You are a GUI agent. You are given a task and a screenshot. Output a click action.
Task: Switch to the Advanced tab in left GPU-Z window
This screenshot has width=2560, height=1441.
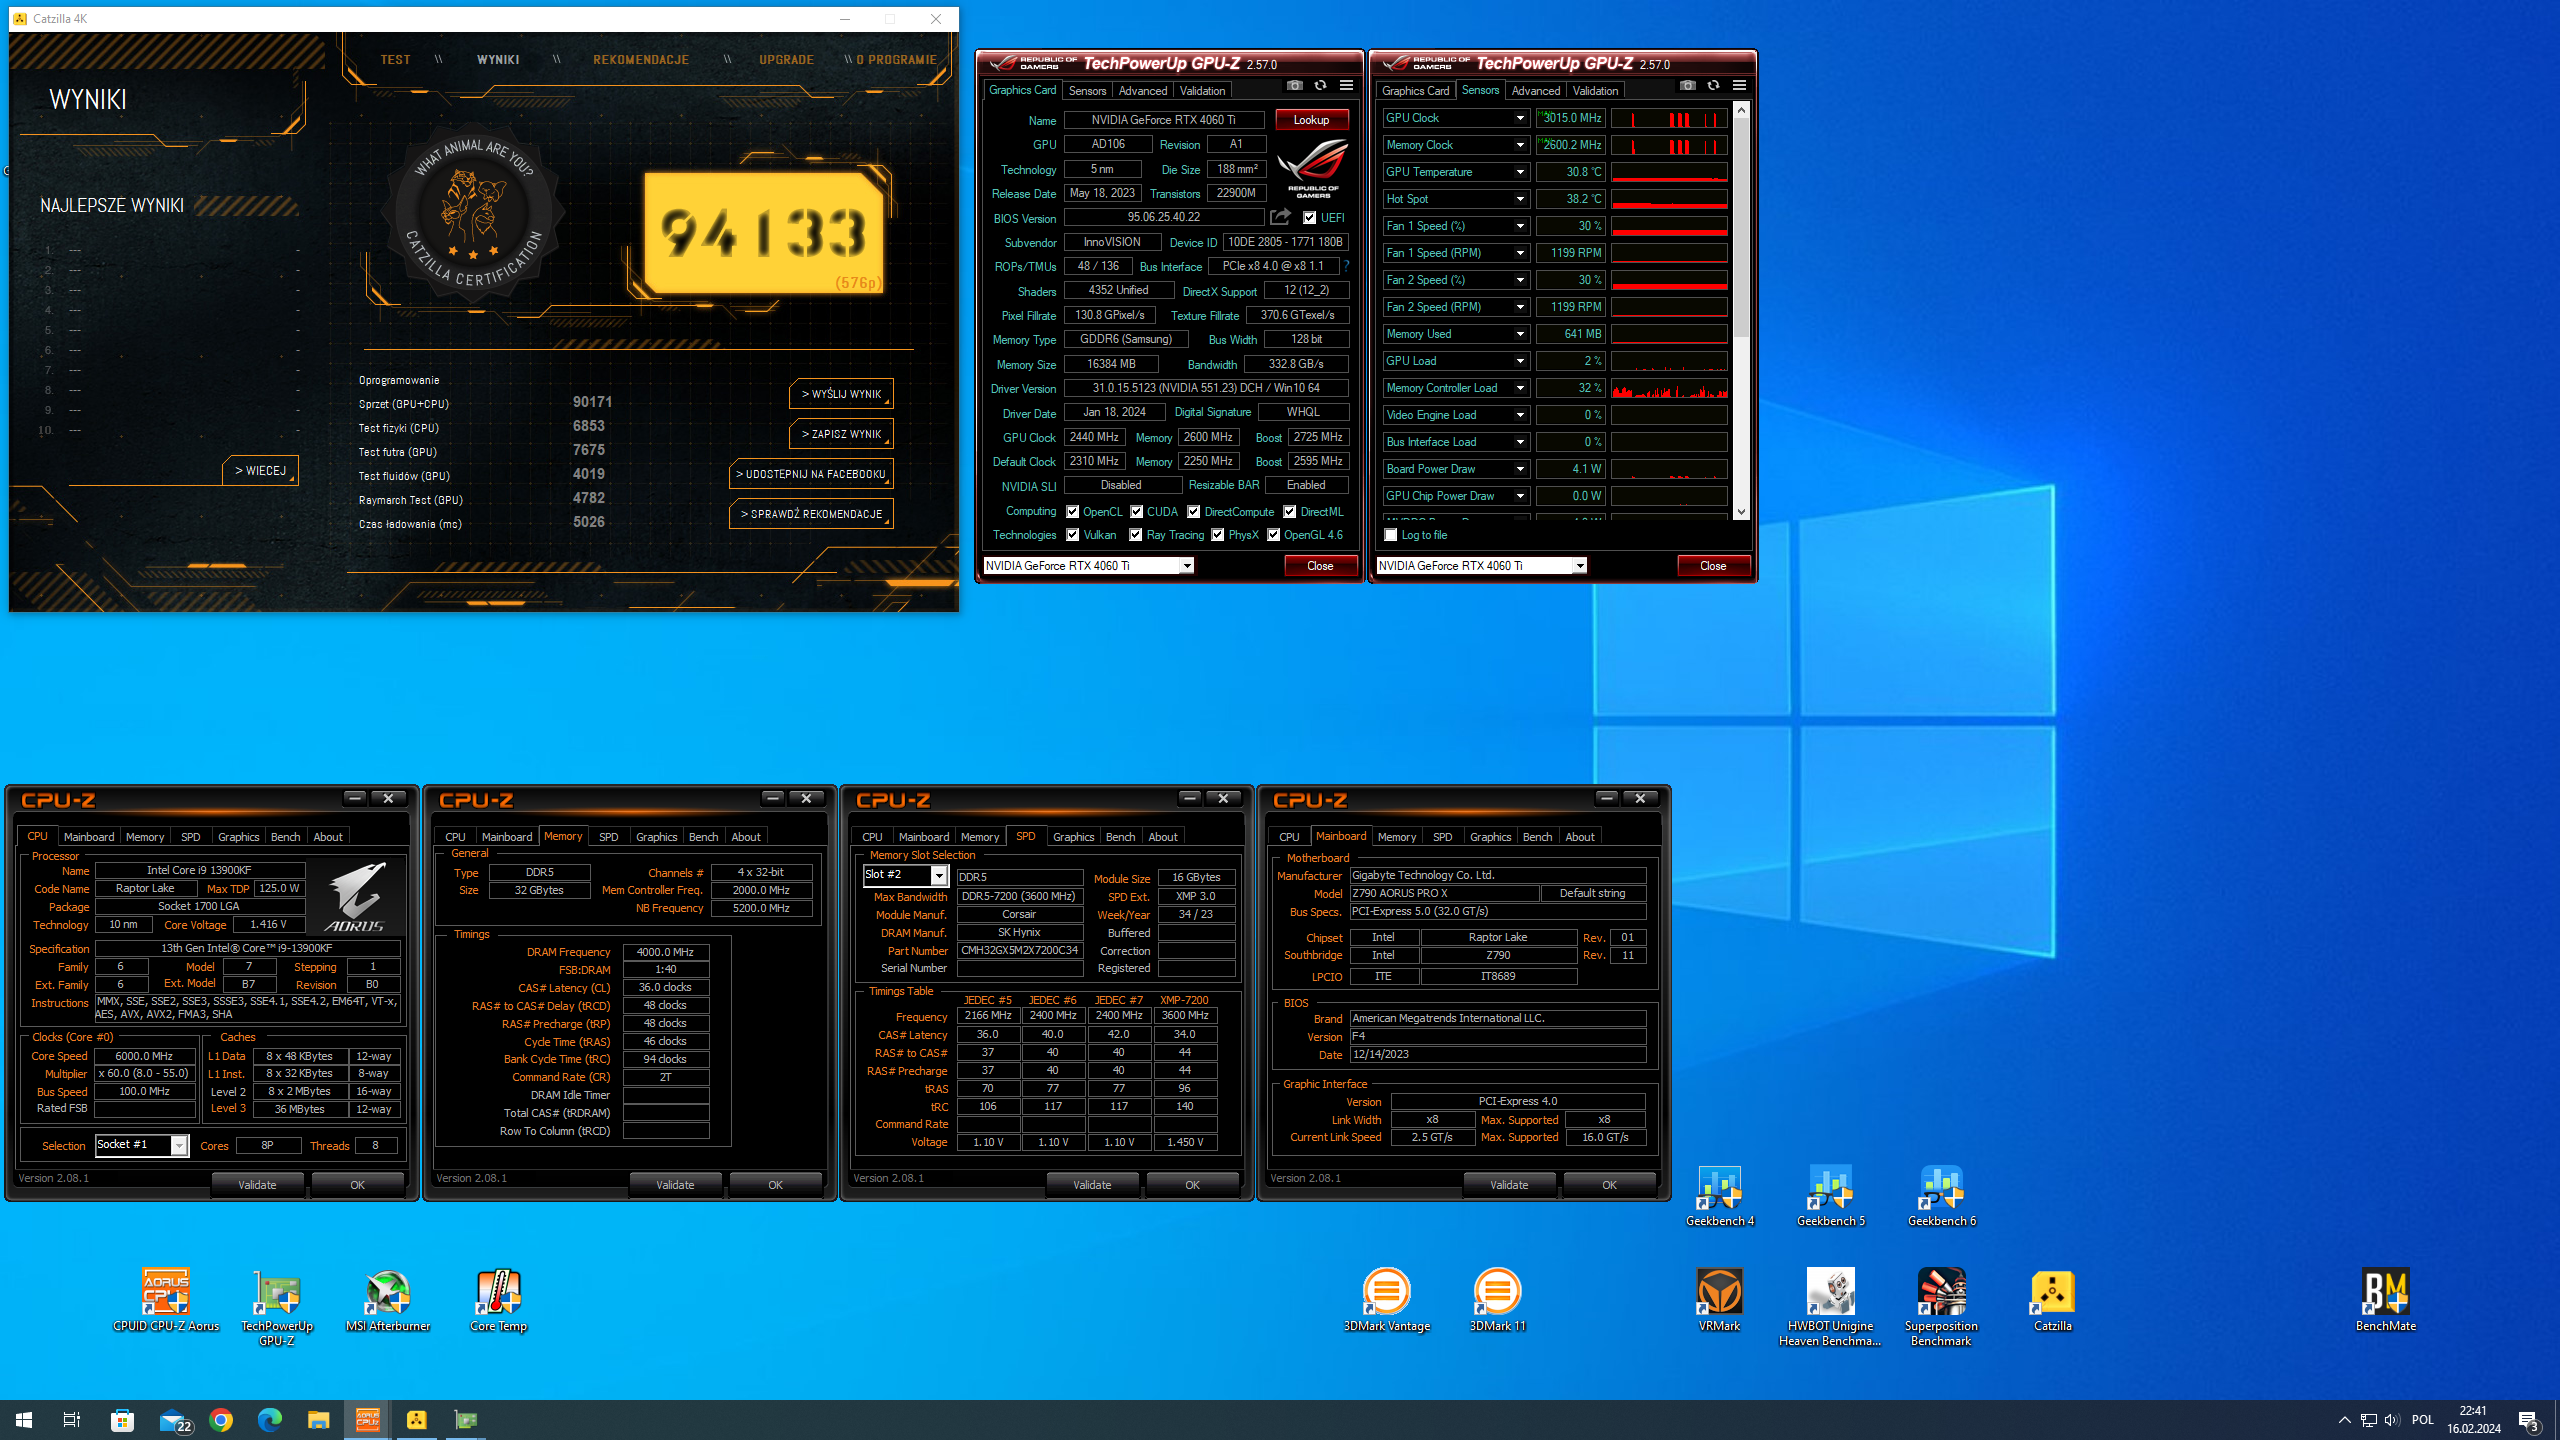point(1143,90)
